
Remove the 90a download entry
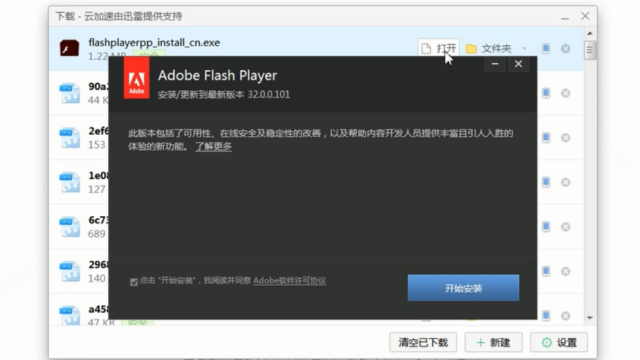coord(565,93)
